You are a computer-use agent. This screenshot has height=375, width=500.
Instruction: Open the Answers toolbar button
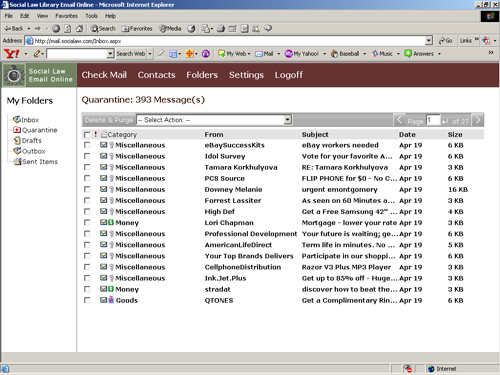pos(419,54)
